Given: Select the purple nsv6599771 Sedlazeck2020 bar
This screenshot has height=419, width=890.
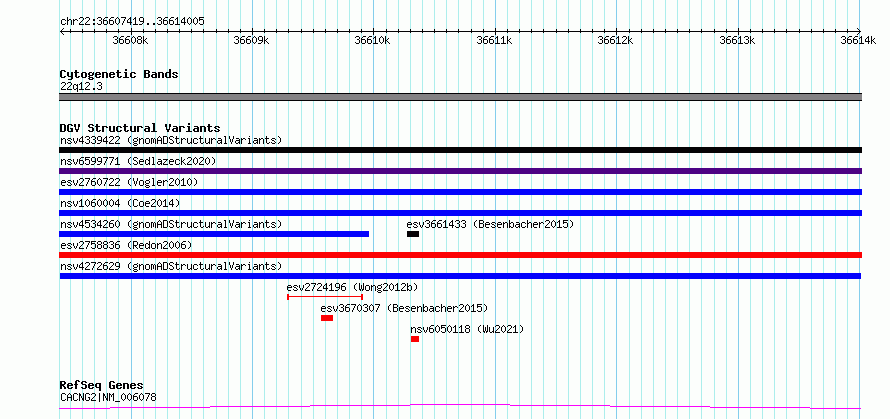Looking at the screenshot, I should click(x=460, y=171).
